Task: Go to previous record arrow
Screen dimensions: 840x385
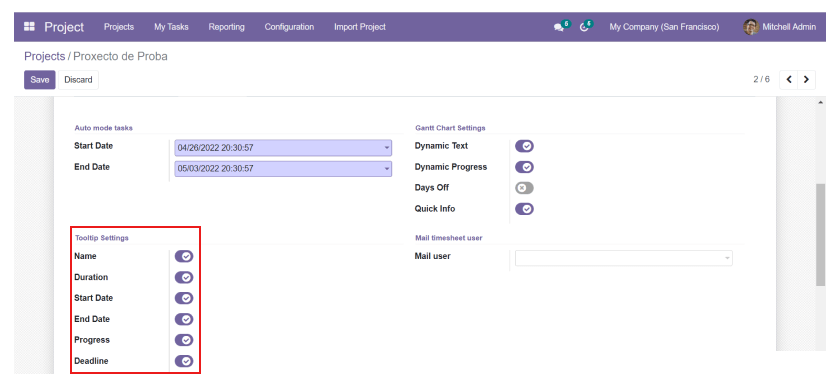Action: click(789, 79)
